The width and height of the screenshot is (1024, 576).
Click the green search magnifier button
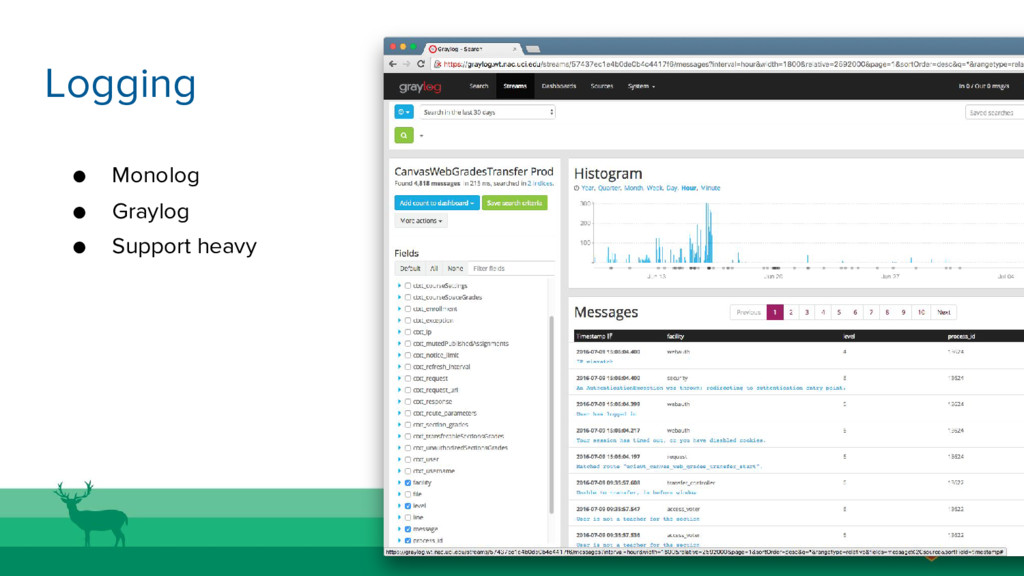[404, 135]
